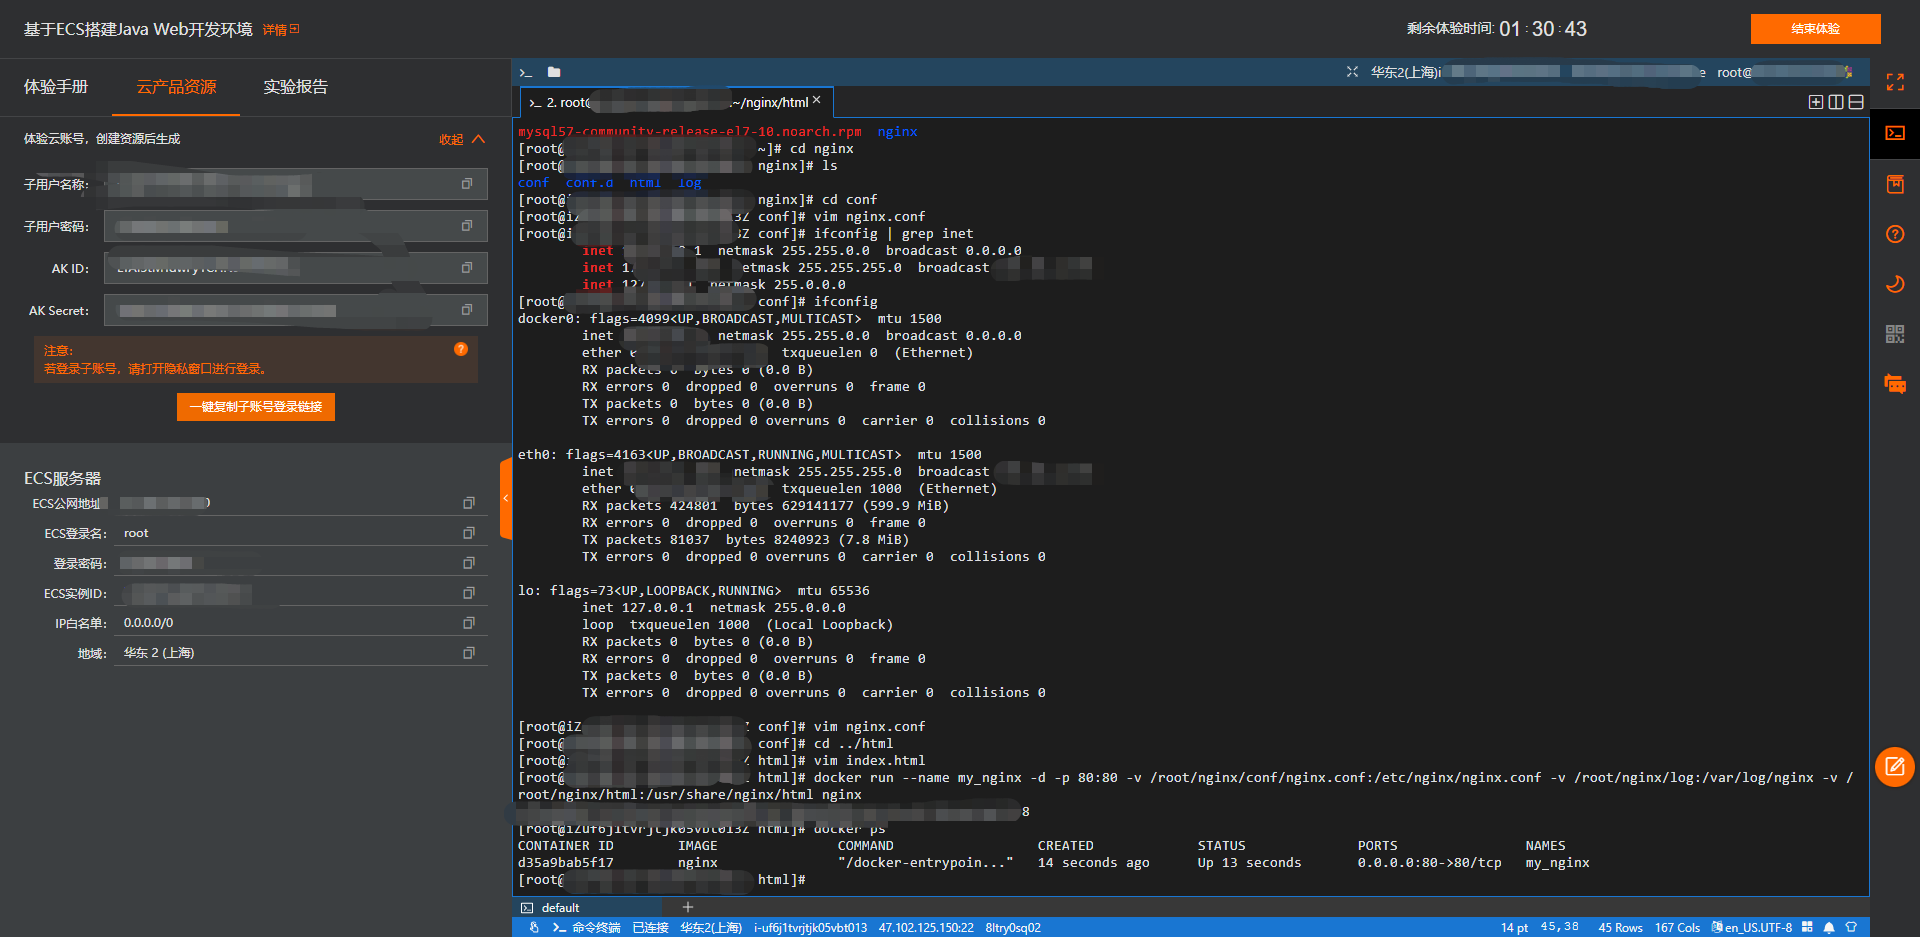Image resolution: width=1920 pixels, height=937 pixels.
Task: Open the QR code icon in right sidebar
Action: click(1895, 334)
